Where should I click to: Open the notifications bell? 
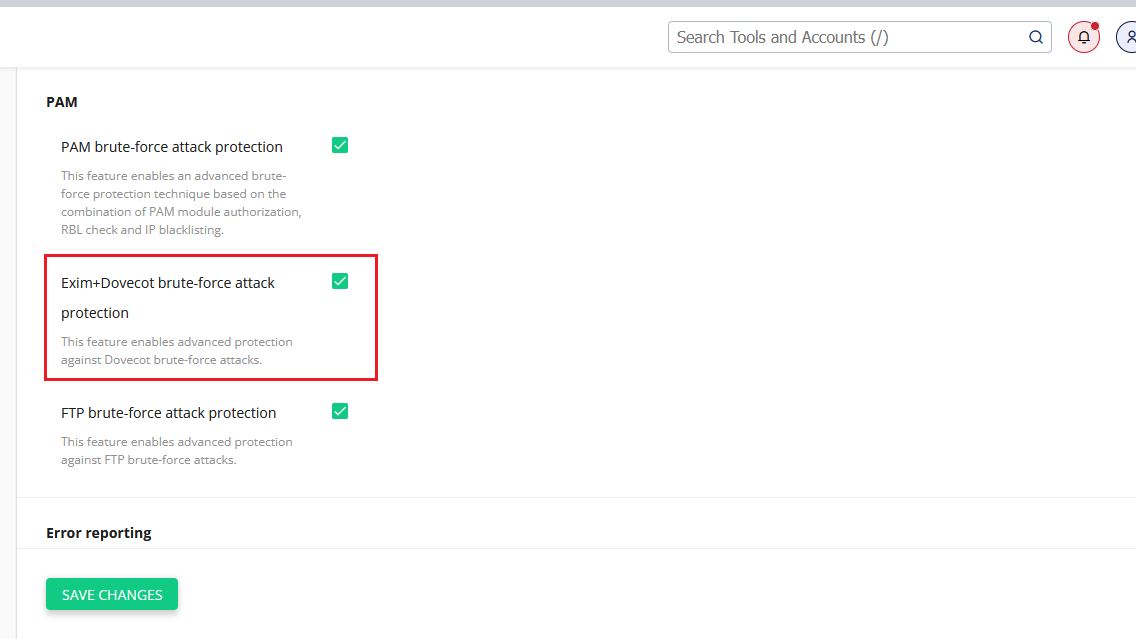click(x=1083, y=38)
